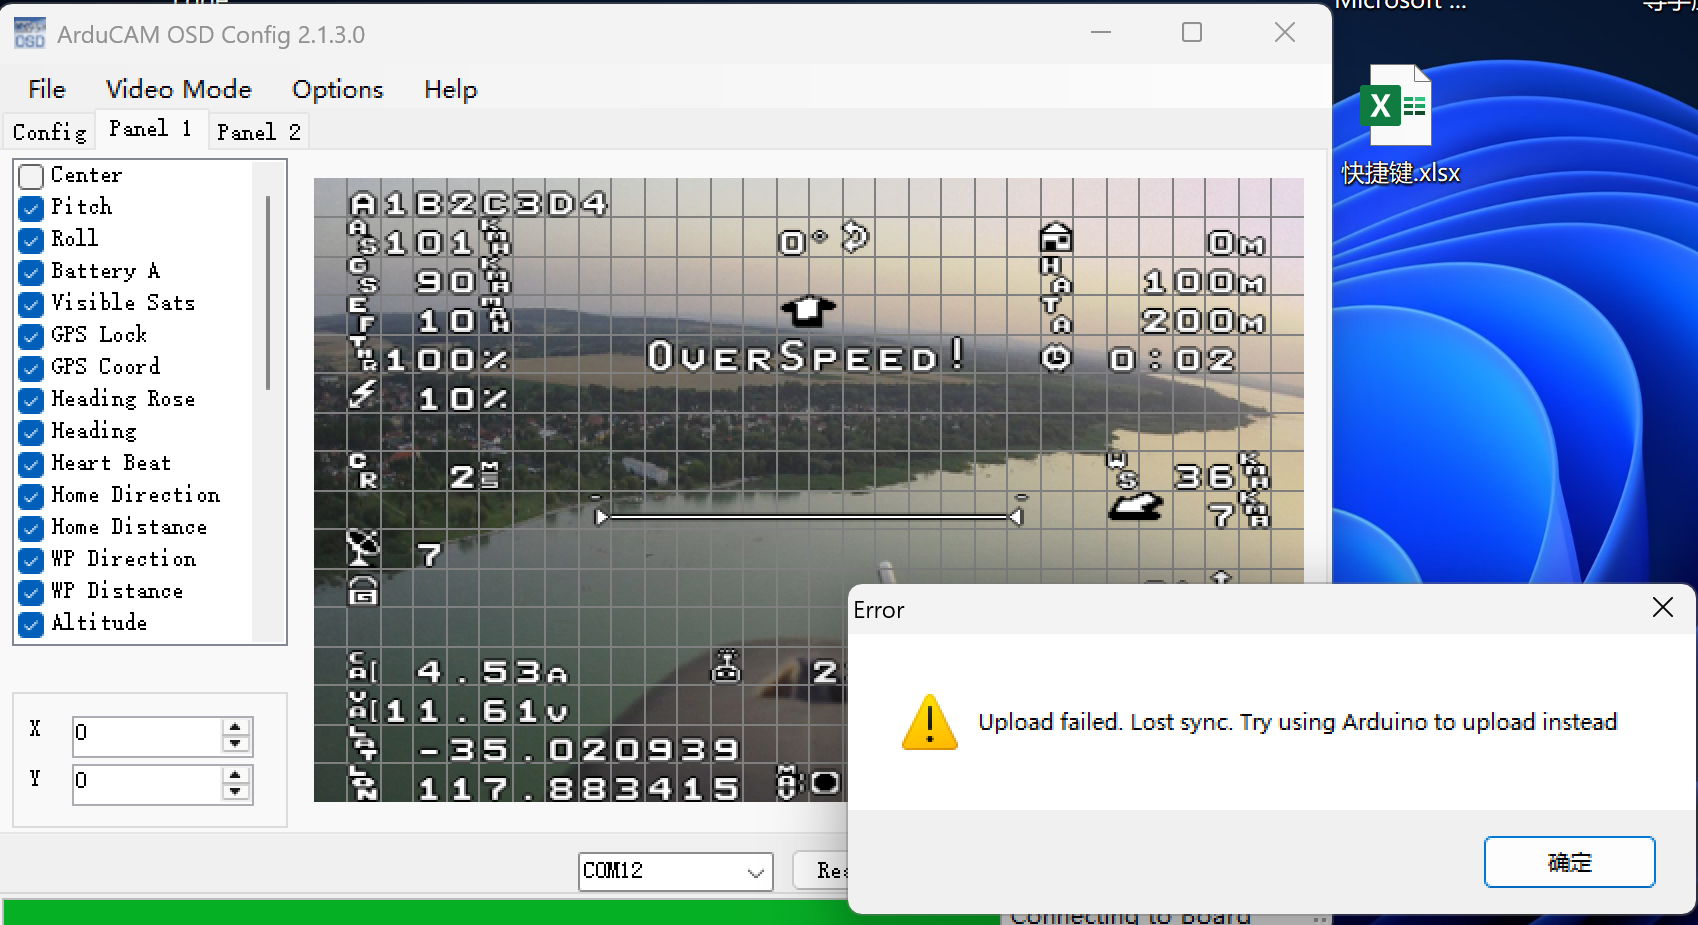The image size is (1698, 925).
Task: Open the Options menu
Action: [337, 89]
